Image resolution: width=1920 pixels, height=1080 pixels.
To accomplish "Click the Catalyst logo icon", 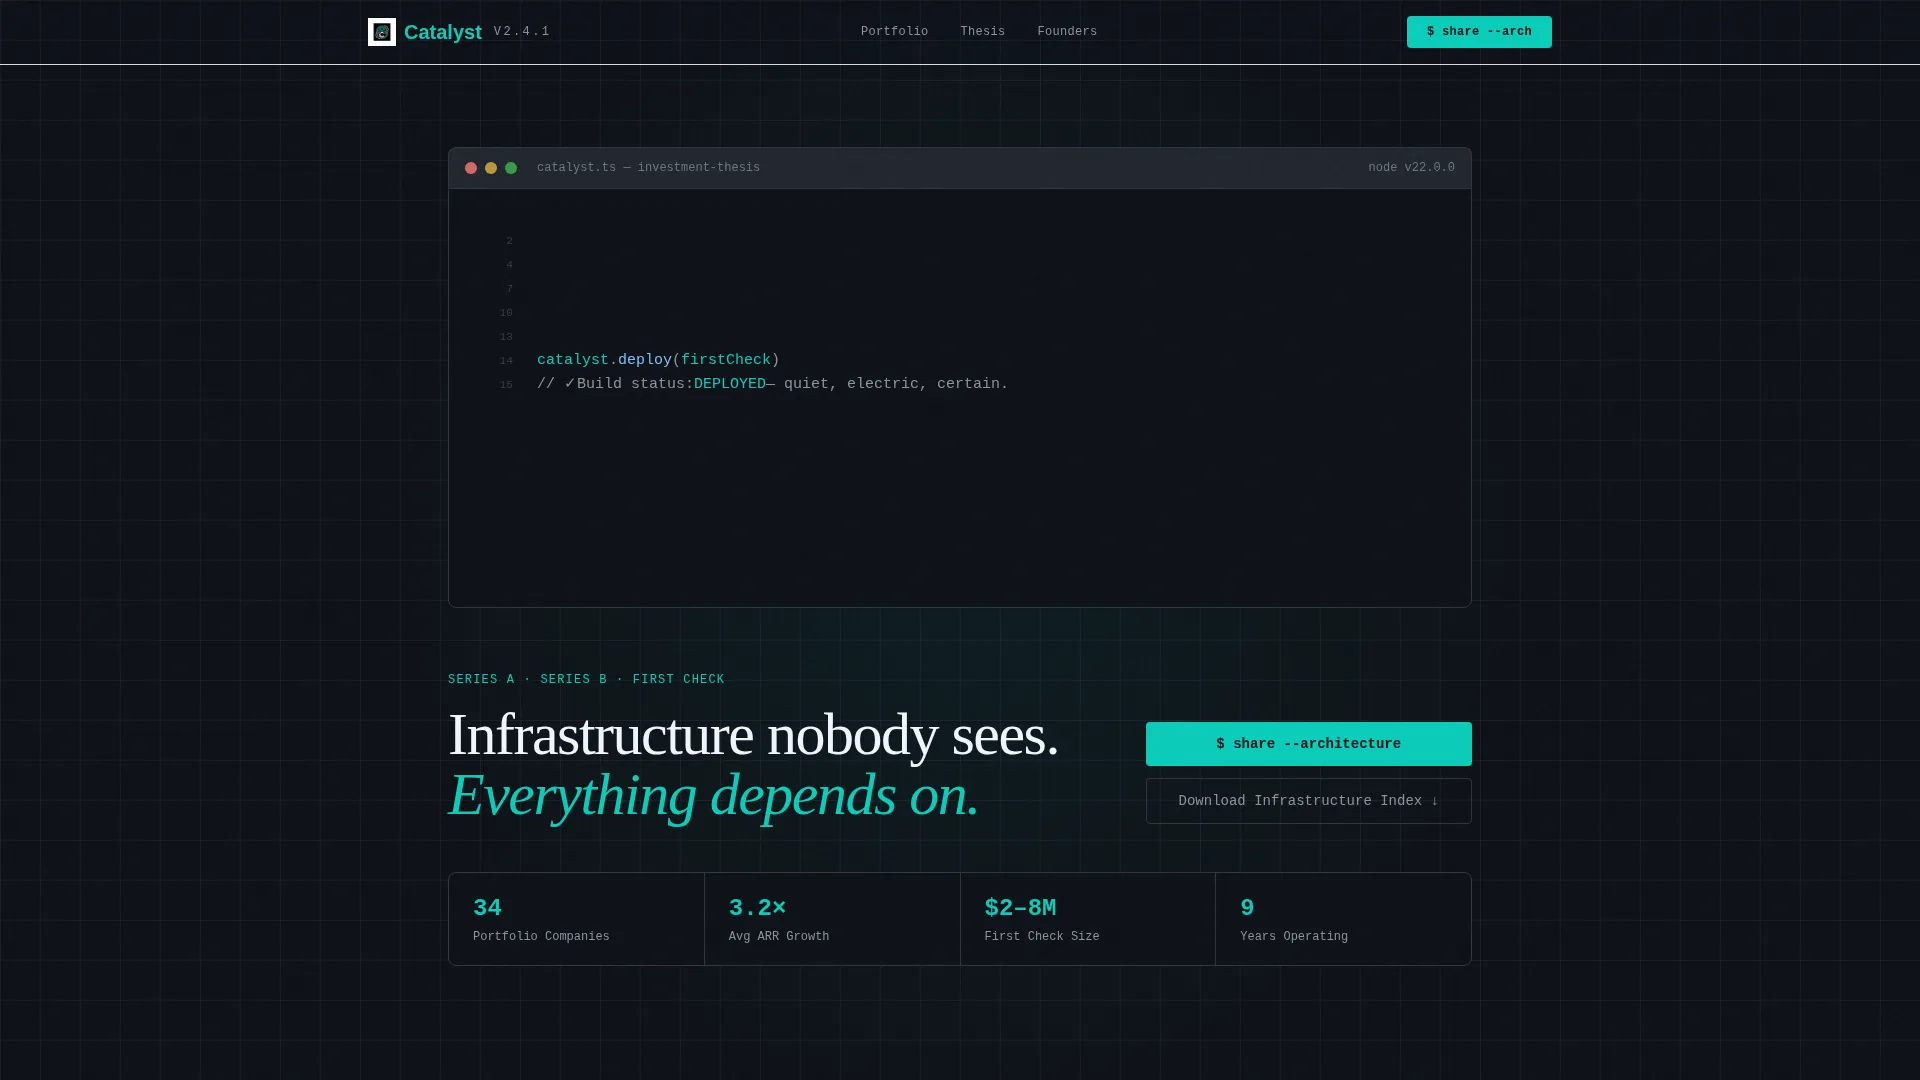I will pyautogui.click(x=382, y=32).
